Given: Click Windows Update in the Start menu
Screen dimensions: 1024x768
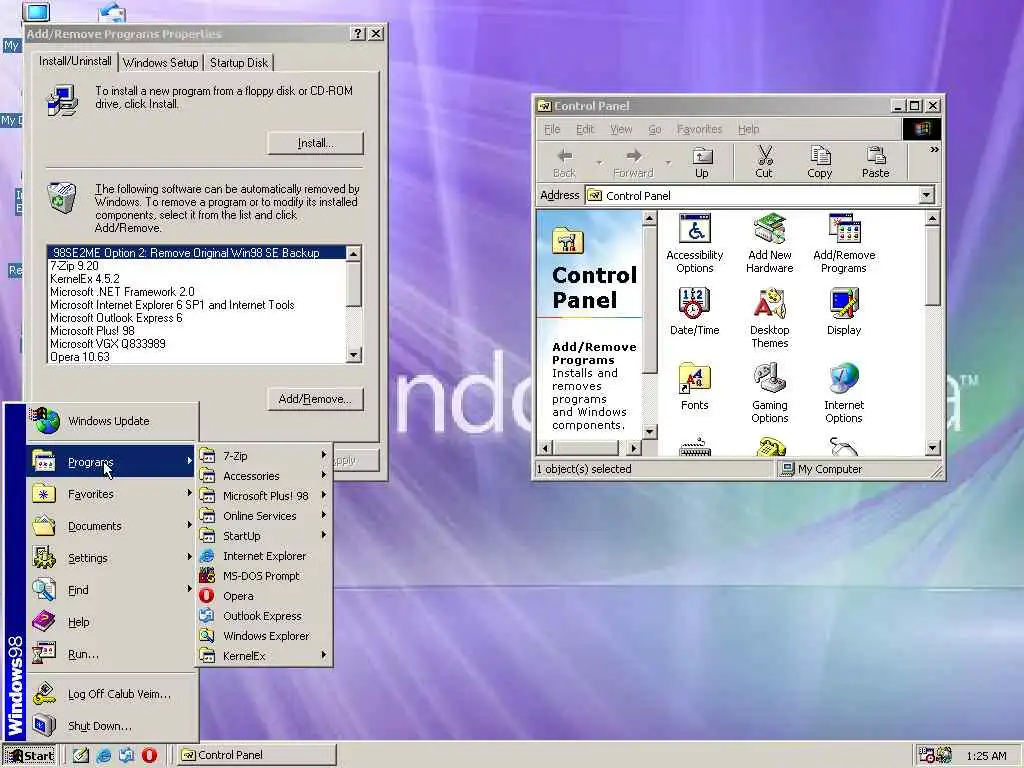Looking at the screenshot, I should pos(112,421).
